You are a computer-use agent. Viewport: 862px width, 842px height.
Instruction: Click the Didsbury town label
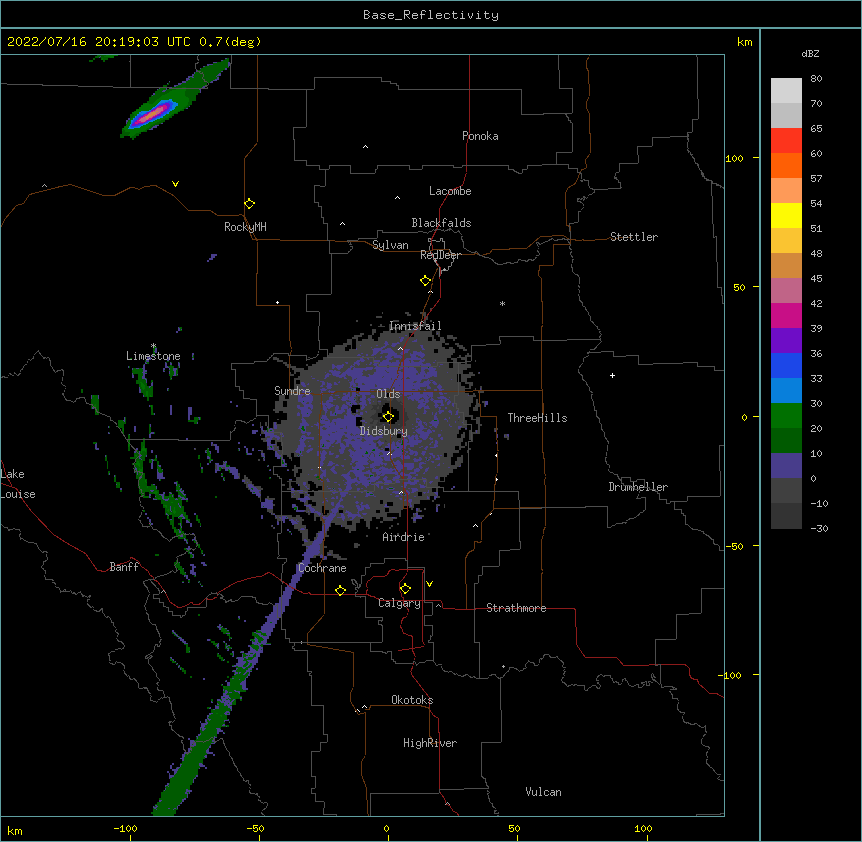[x=384, y=431]
